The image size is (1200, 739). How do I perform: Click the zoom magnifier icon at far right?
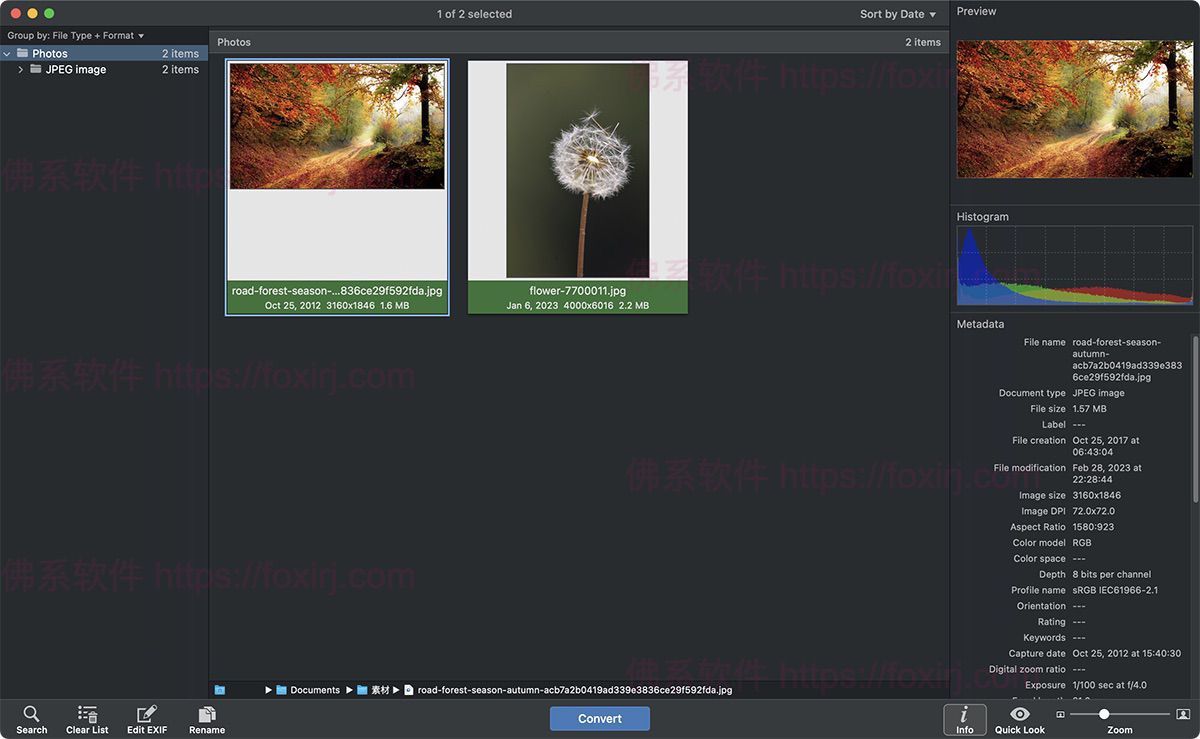(x=1181, y=714)
